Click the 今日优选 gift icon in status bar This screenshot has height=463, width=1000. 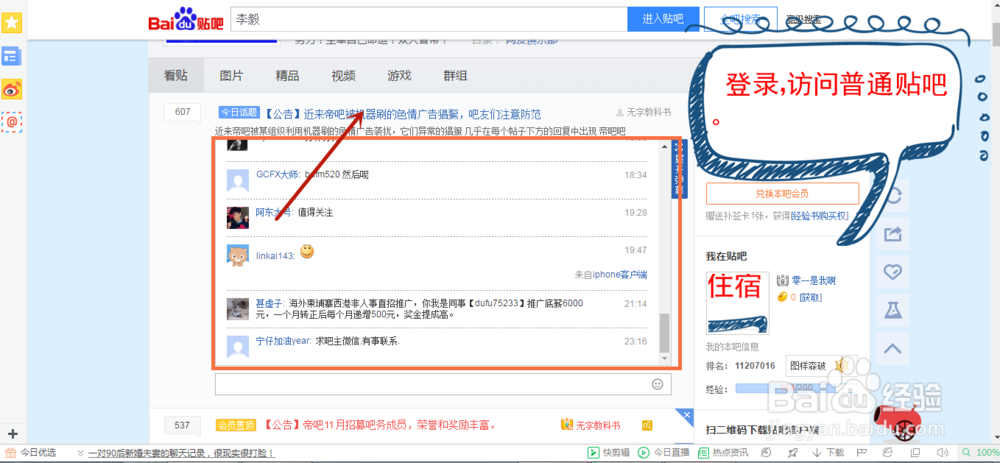click(x=11, y=453)
